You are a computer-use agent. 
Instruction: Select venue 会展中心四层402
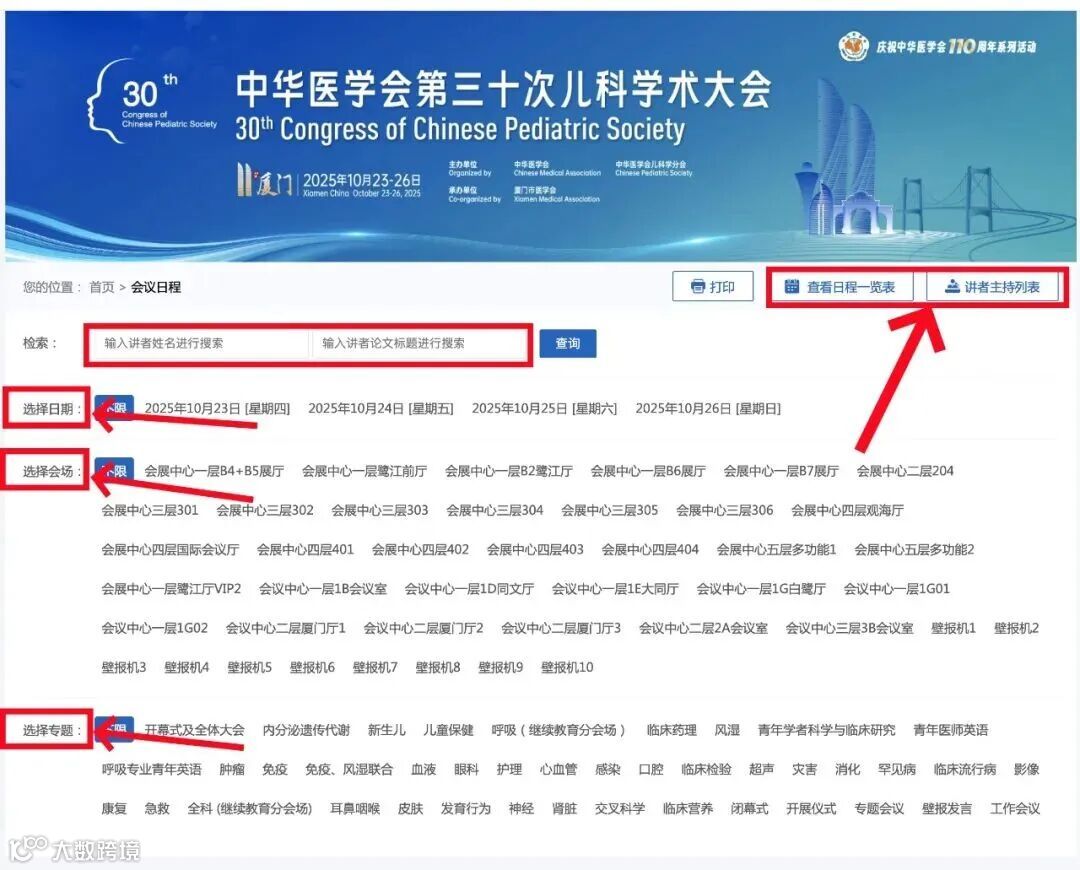click(420, 550)
